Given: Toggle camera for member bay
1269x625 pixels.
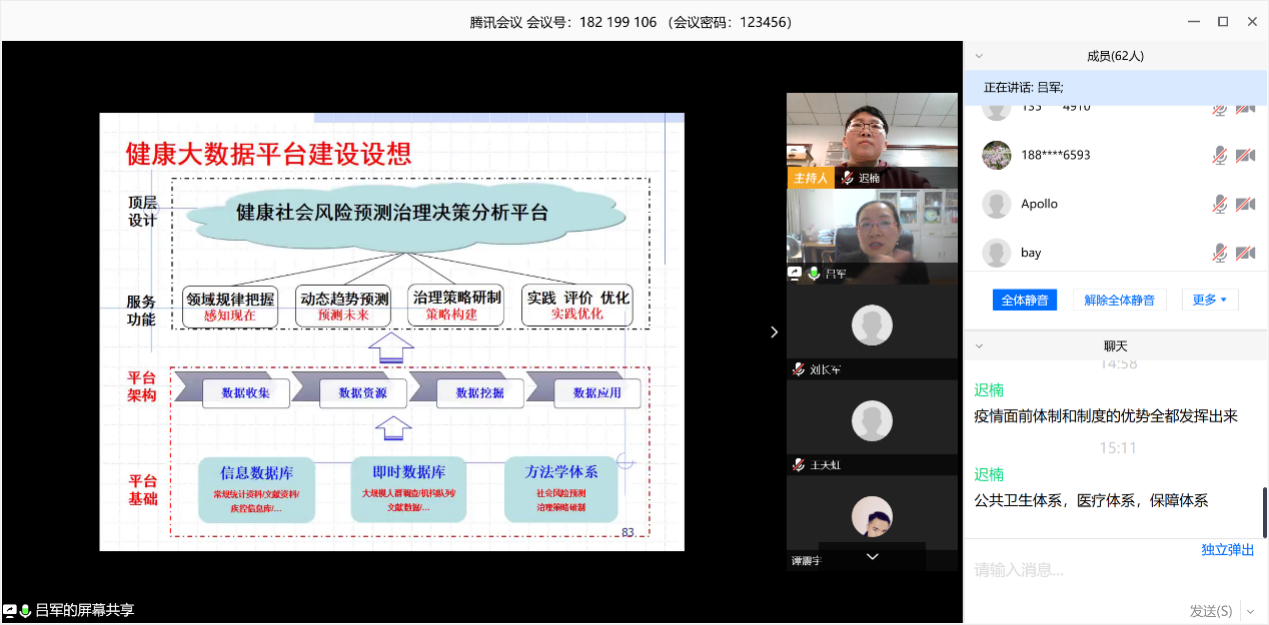Looking at the screenshot, I should [x=1245, y=253].
